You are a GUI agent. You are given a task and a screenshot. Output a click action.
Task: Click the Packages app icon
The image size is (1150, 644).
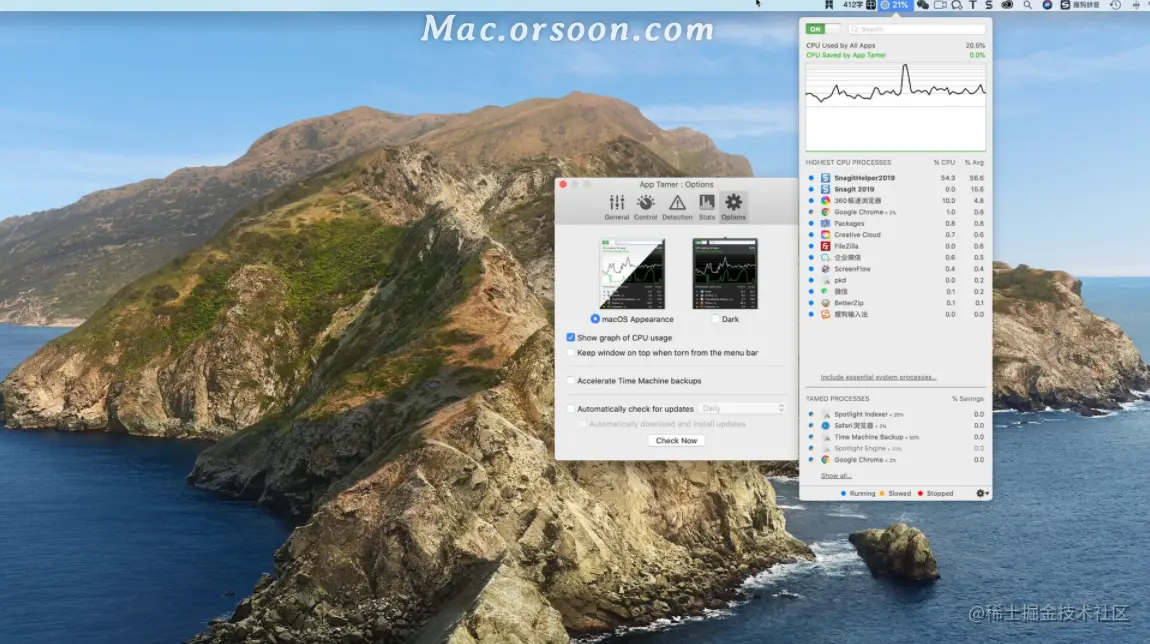(825, 223)
